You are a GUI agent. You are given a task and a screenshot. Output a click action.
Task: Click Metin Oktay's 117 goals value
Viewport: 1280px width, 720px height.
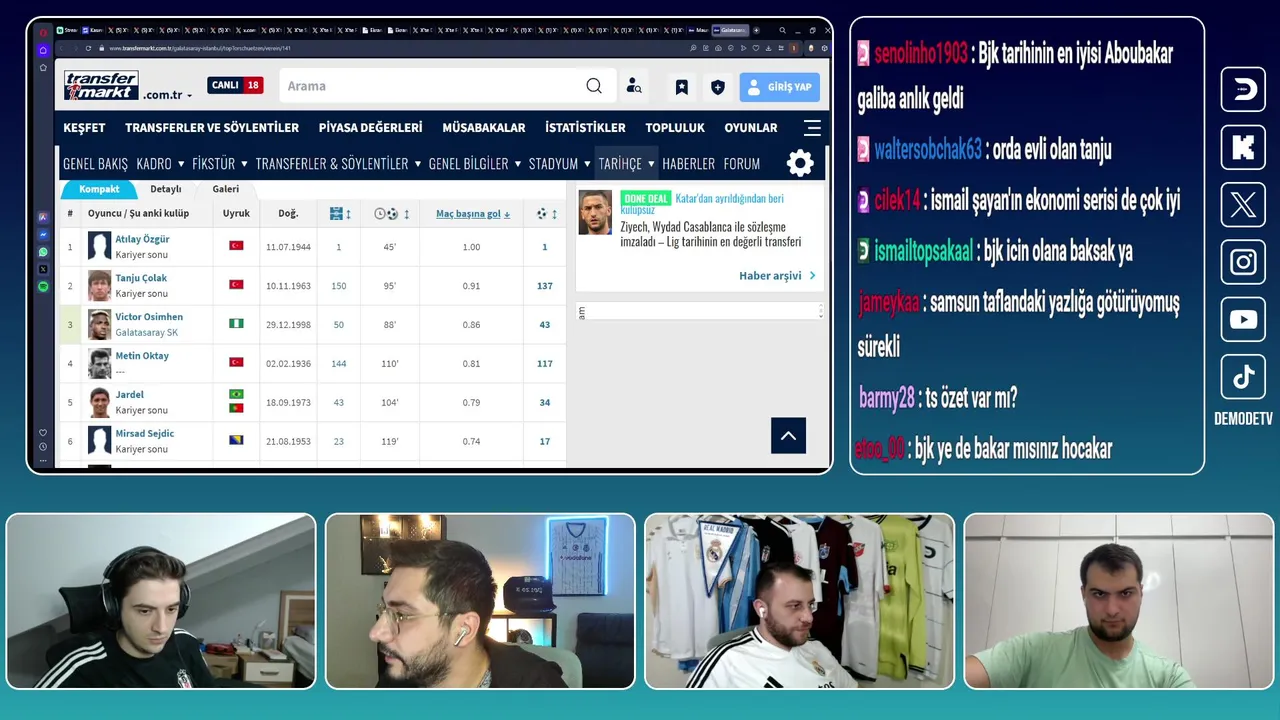coord(545,364)
